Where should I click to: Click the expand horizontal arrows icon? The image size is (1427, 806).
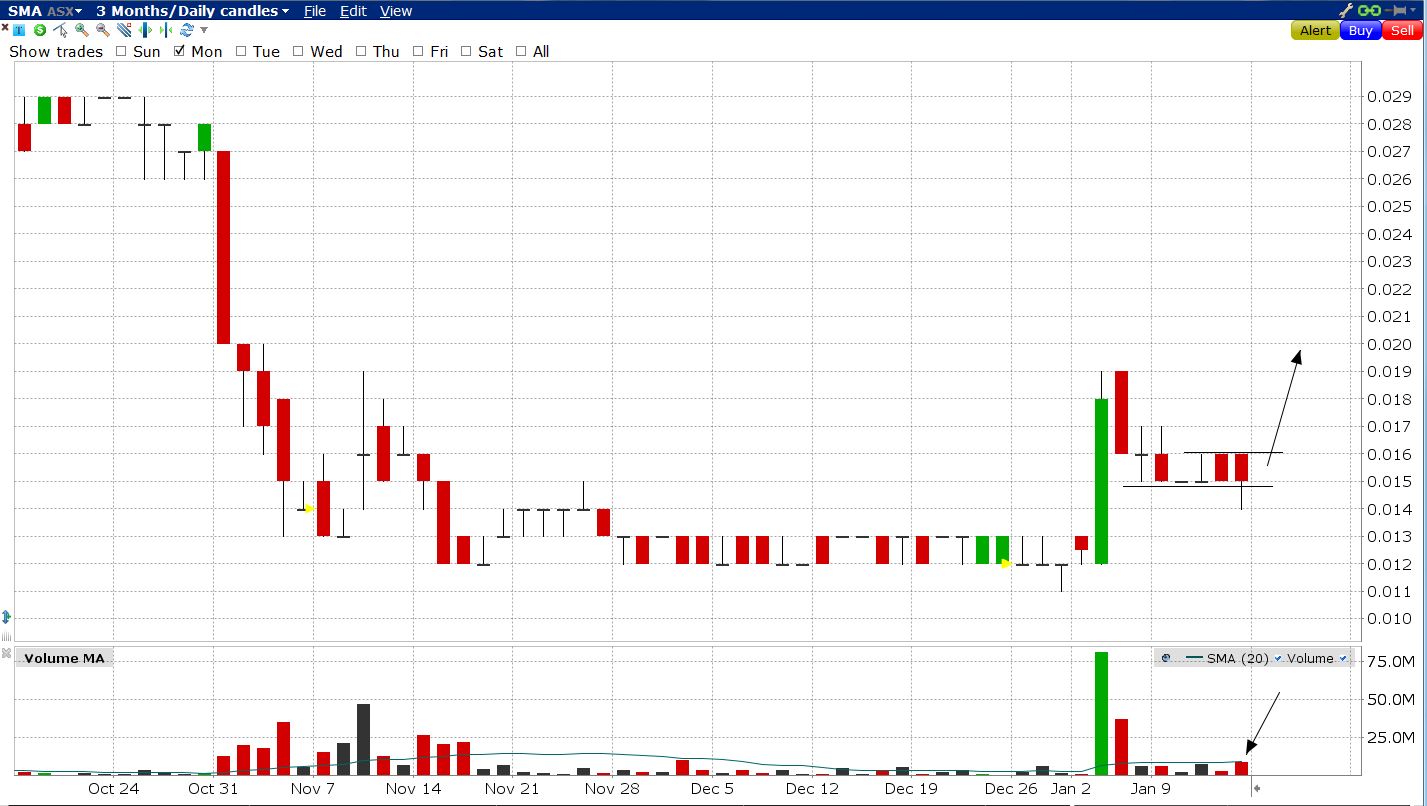tap(145, 30)
